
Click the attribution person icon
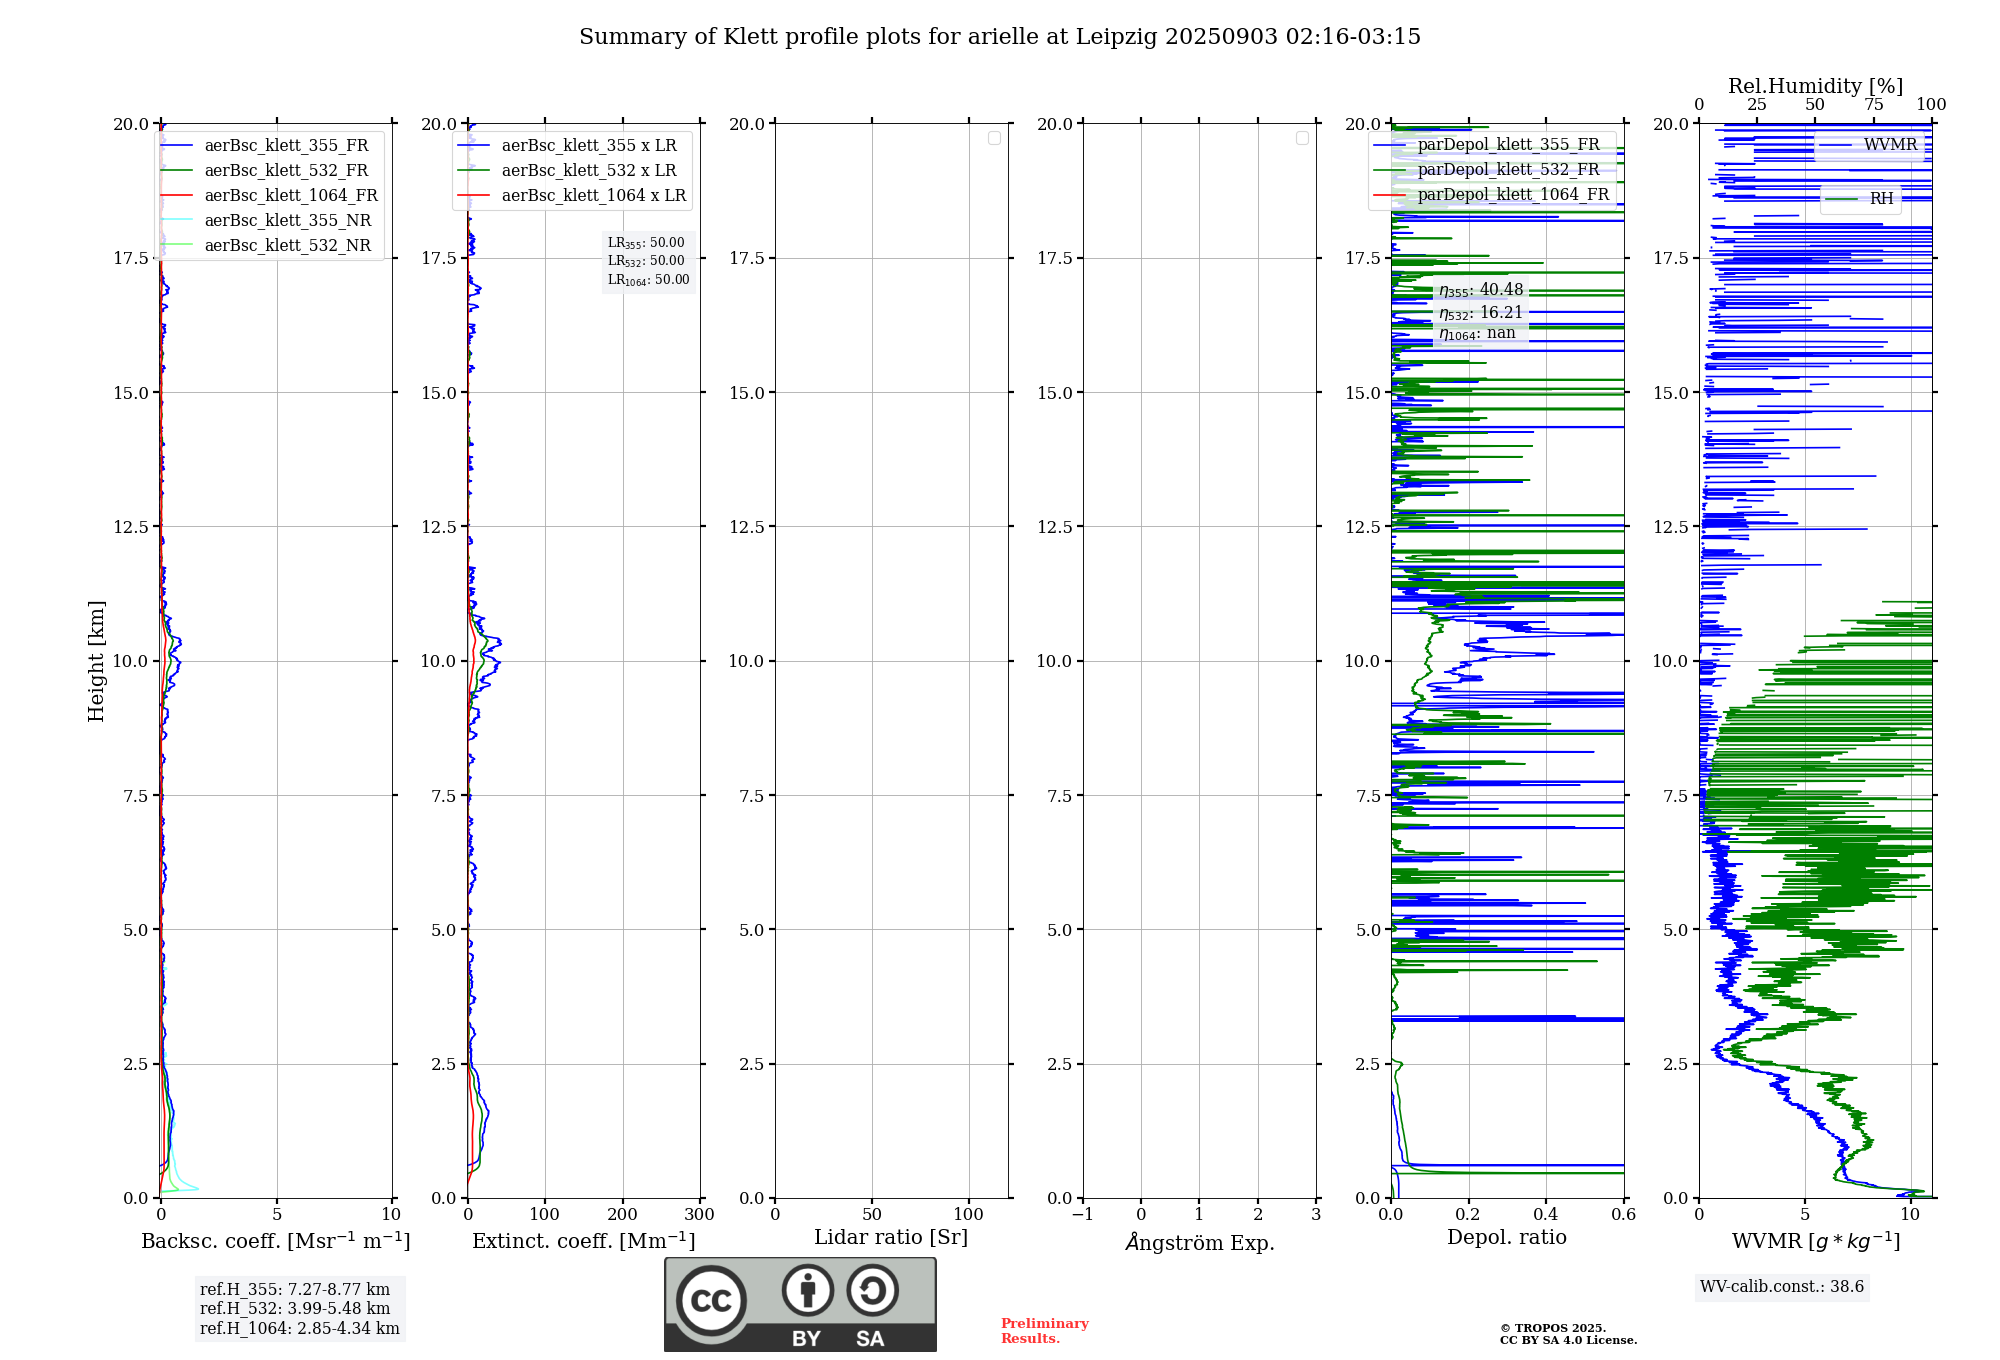tap(807, 1290)
